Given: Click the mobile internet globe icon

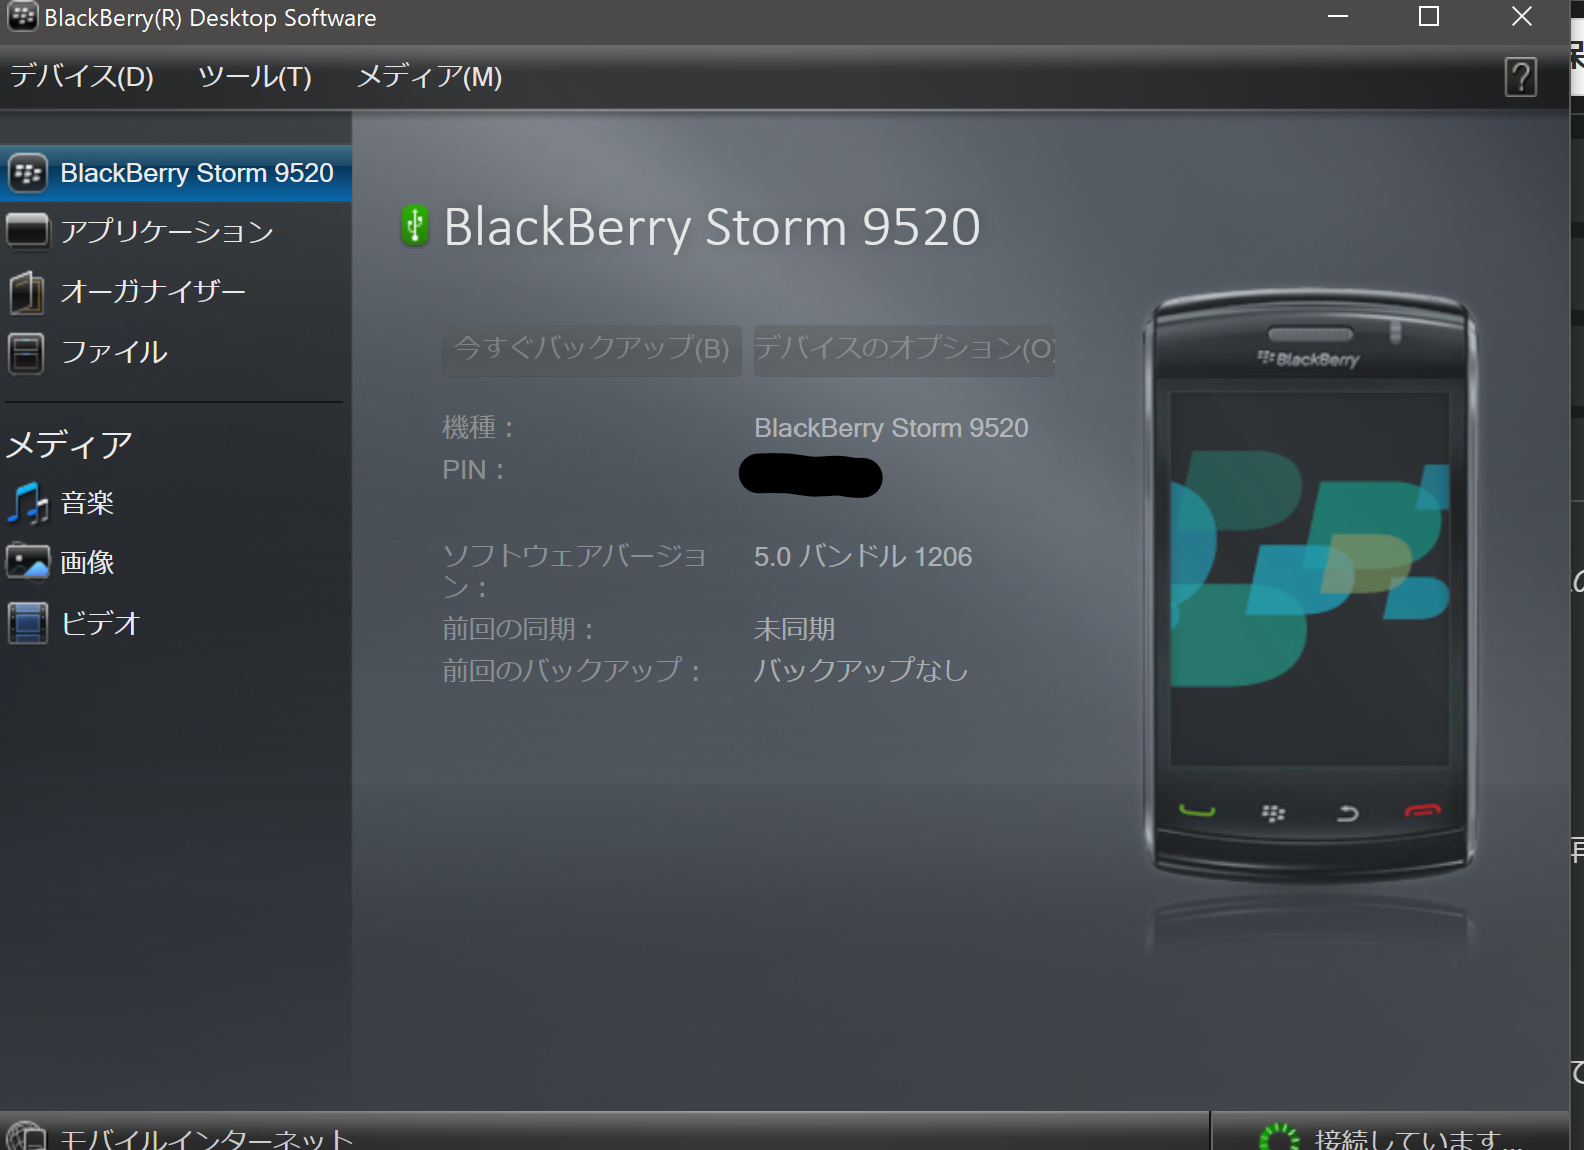Looking at the screenshot, I should coord(27,1136).
